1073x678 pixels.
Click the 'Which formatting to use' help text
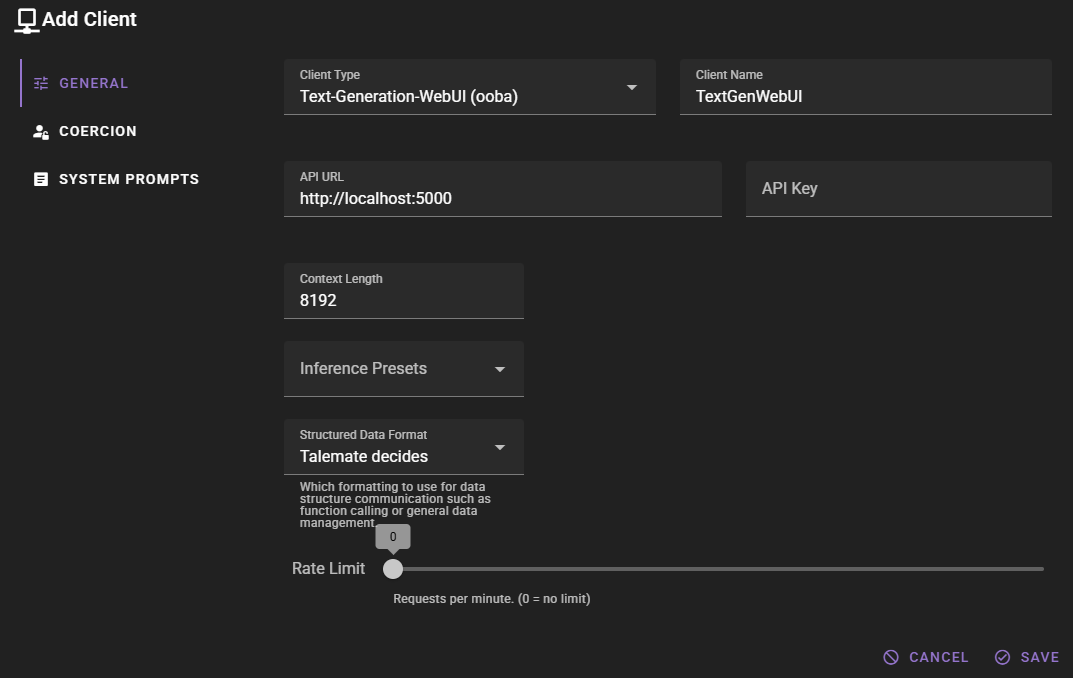click(x=395, y=505)
